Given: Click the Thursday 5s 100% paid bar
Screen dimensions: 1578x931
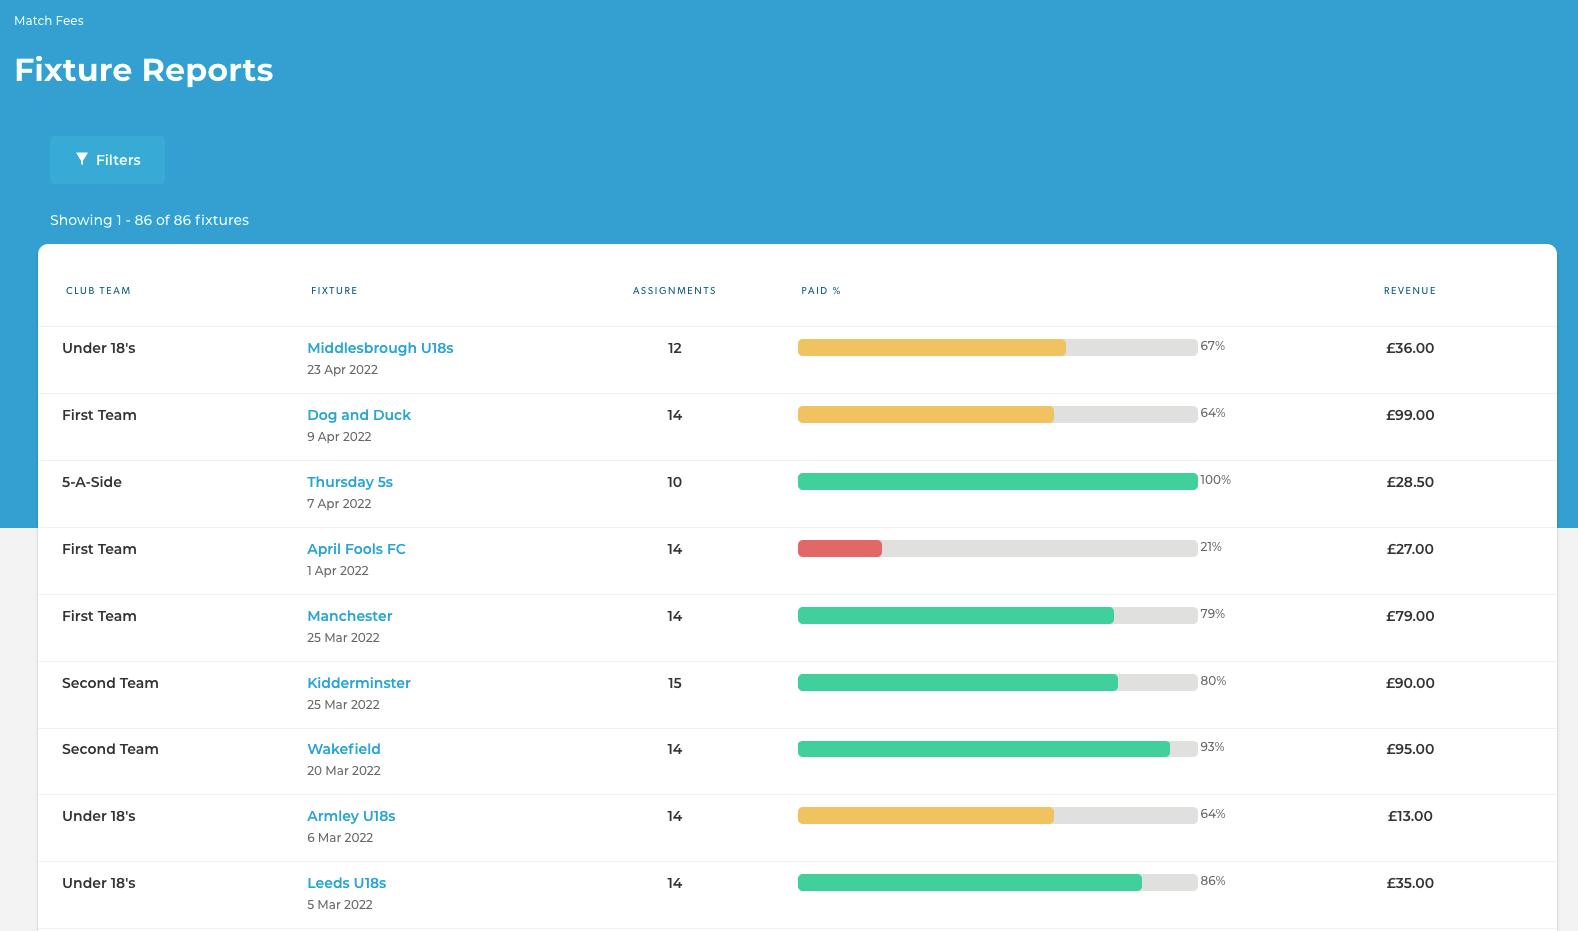Looking at the screenshot, I should click(x=997, y=482).
